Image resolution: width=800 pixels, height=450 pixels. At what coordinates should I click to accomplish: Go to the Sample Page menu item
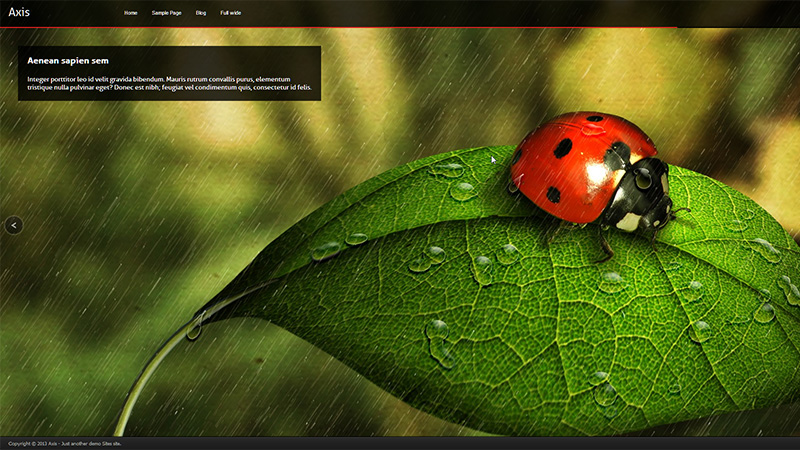(x=167, y=13)
